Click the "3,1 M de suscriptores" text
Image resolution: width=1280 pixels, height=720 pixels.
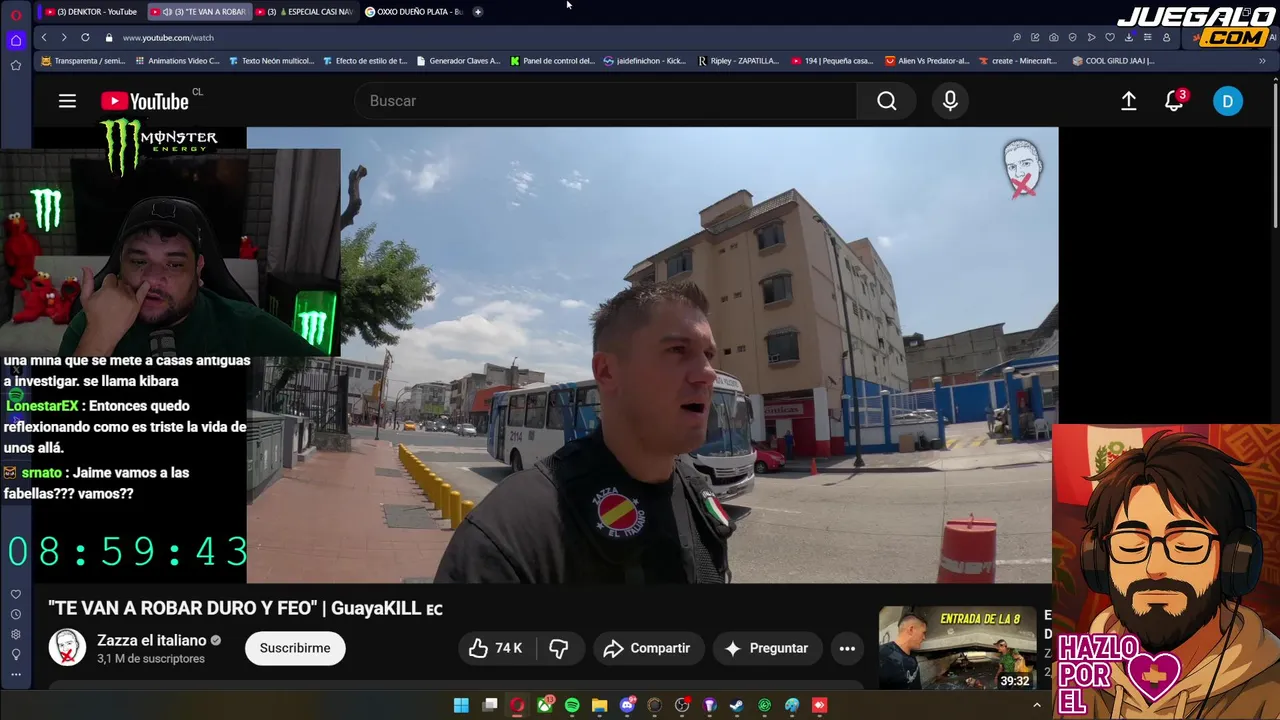pyautogui.click(x=151, y=659)
